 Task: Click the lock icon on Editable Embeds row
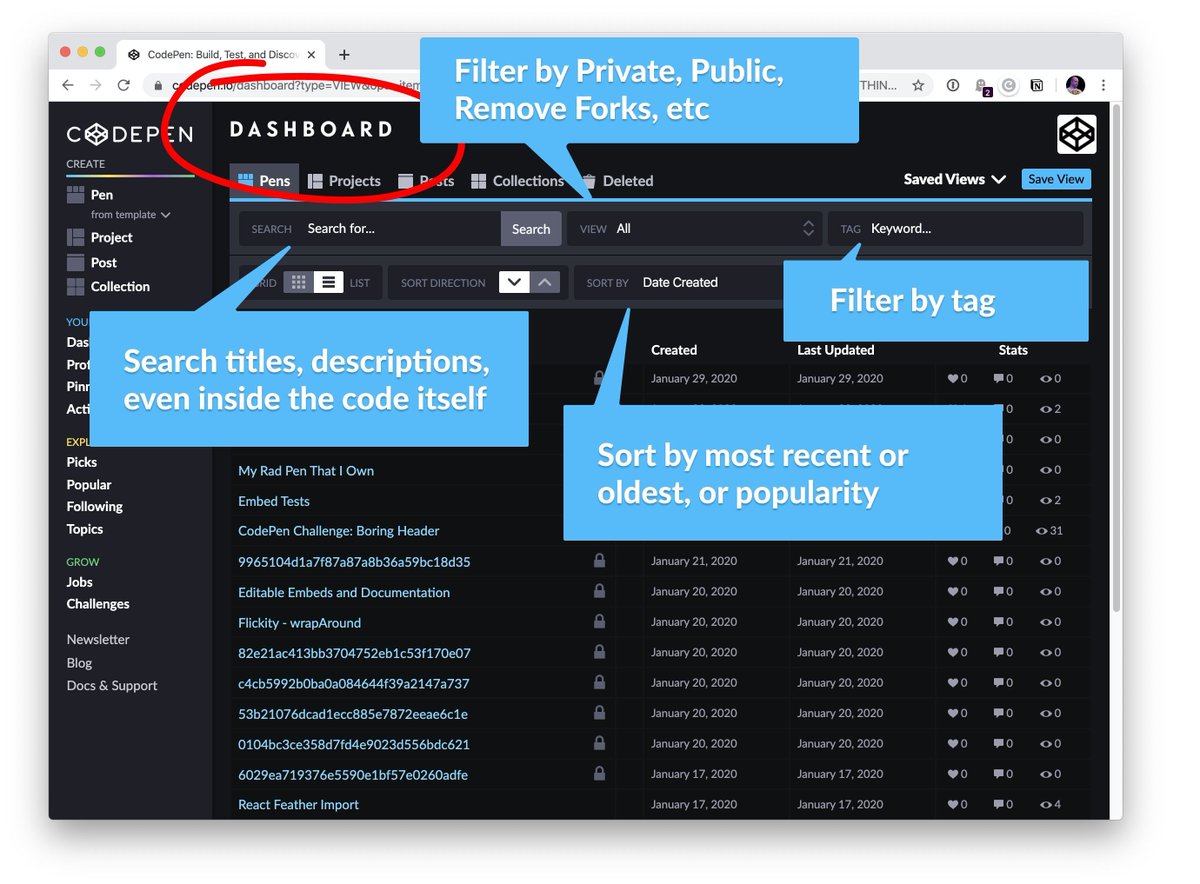[x=599, y=591]
